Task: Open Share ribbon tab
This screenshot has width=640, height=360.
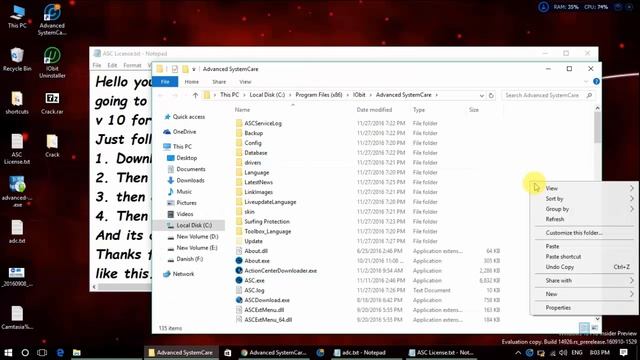Action: click(x=219, y=82)
